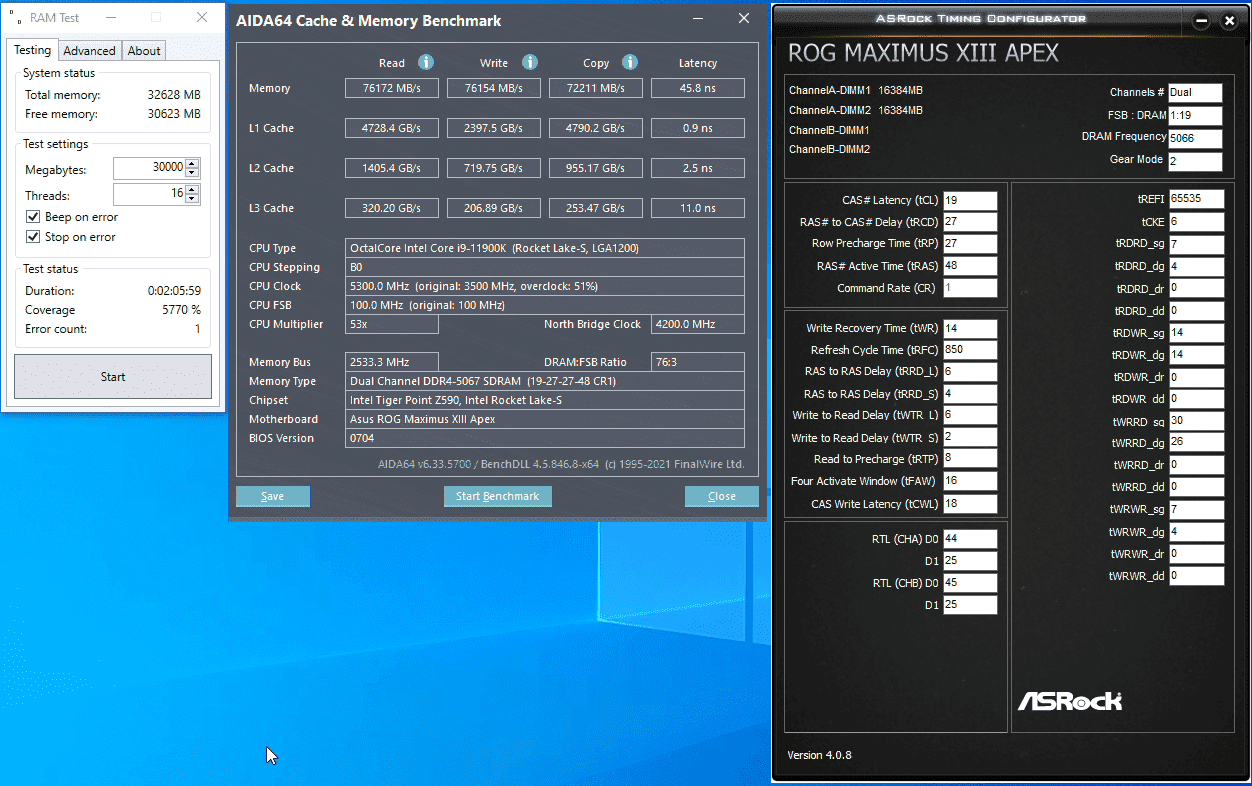This screenshot has width=1252, height=786.
Task: Click the tREFI value field
Action: click(x=1196, y=199)
